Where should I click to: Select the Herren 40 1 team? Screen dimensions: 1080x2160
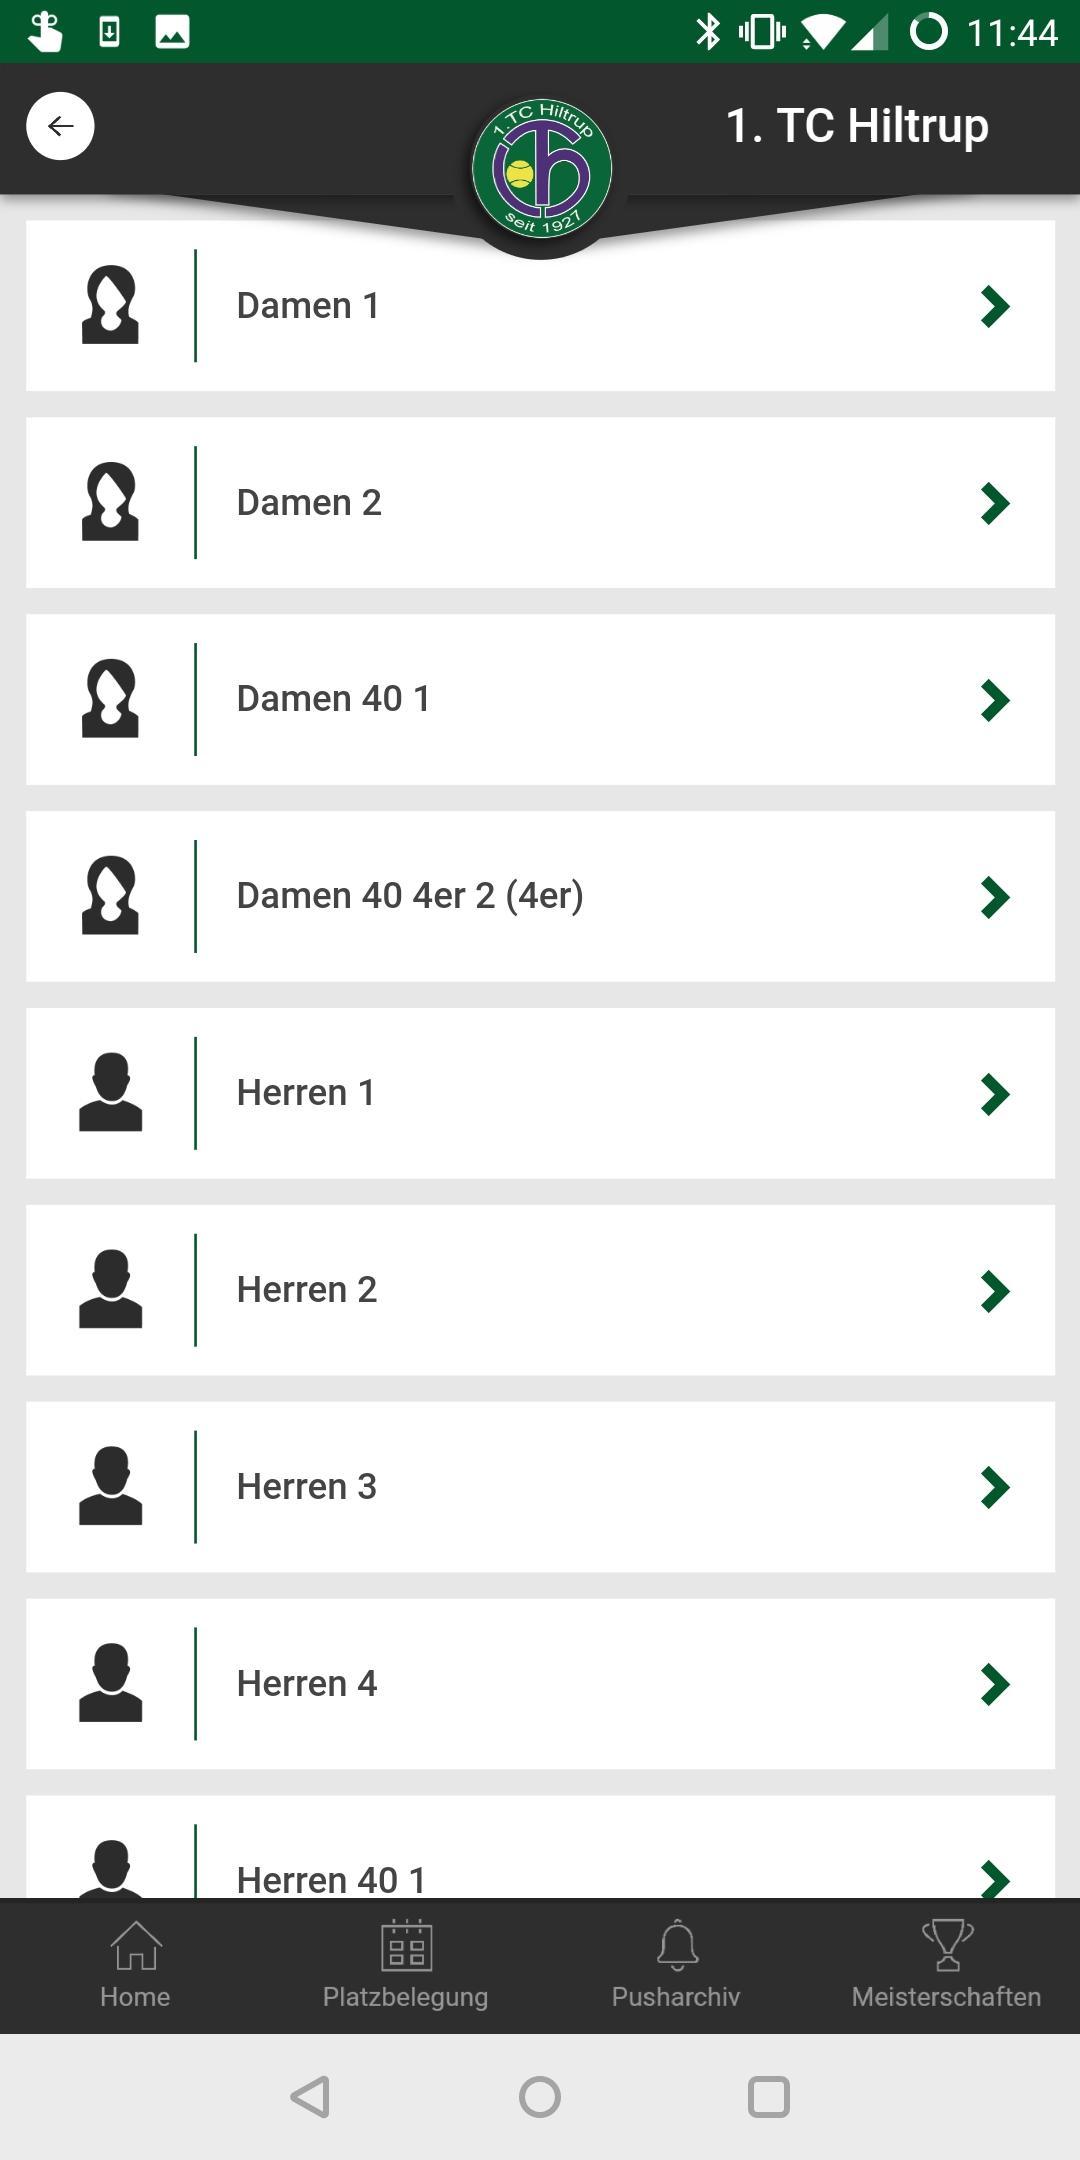pos(540,1847)
